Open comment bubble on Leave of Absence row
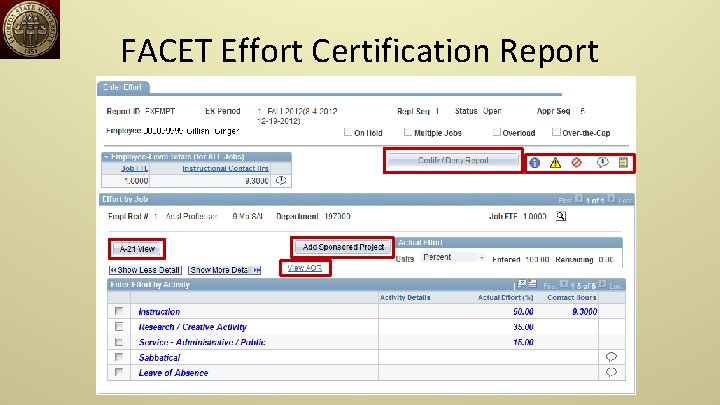The height and width of the screenshot is (405, 720). [611, 372]
